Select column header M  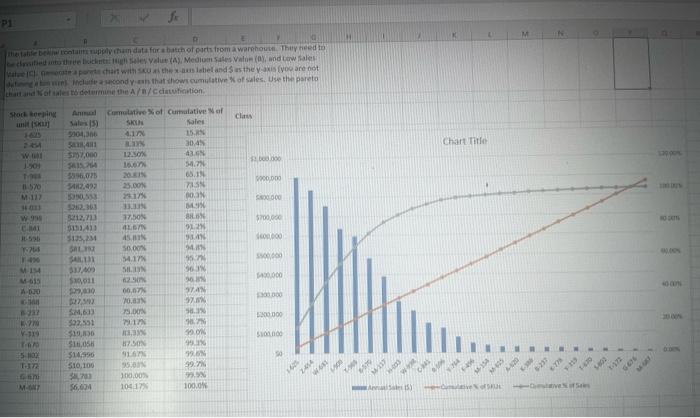coord(525,33)
